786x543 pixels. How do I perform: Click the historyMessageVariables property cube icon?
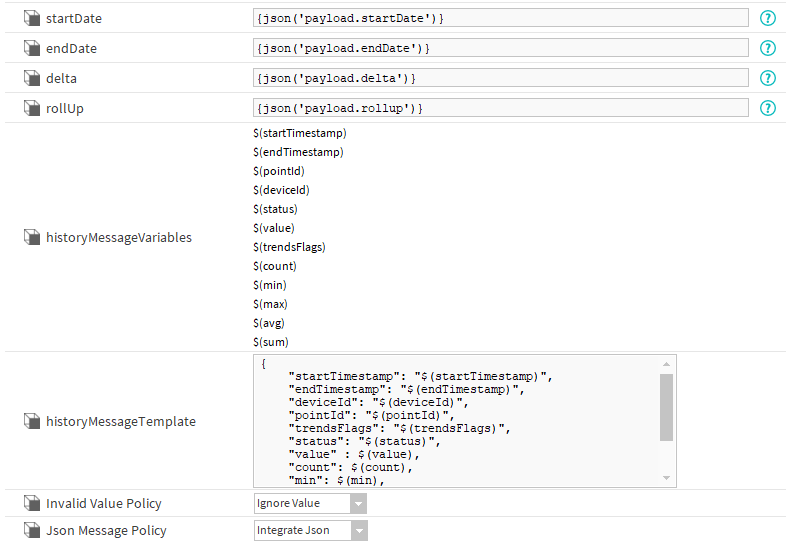click(x=31, y=238)
